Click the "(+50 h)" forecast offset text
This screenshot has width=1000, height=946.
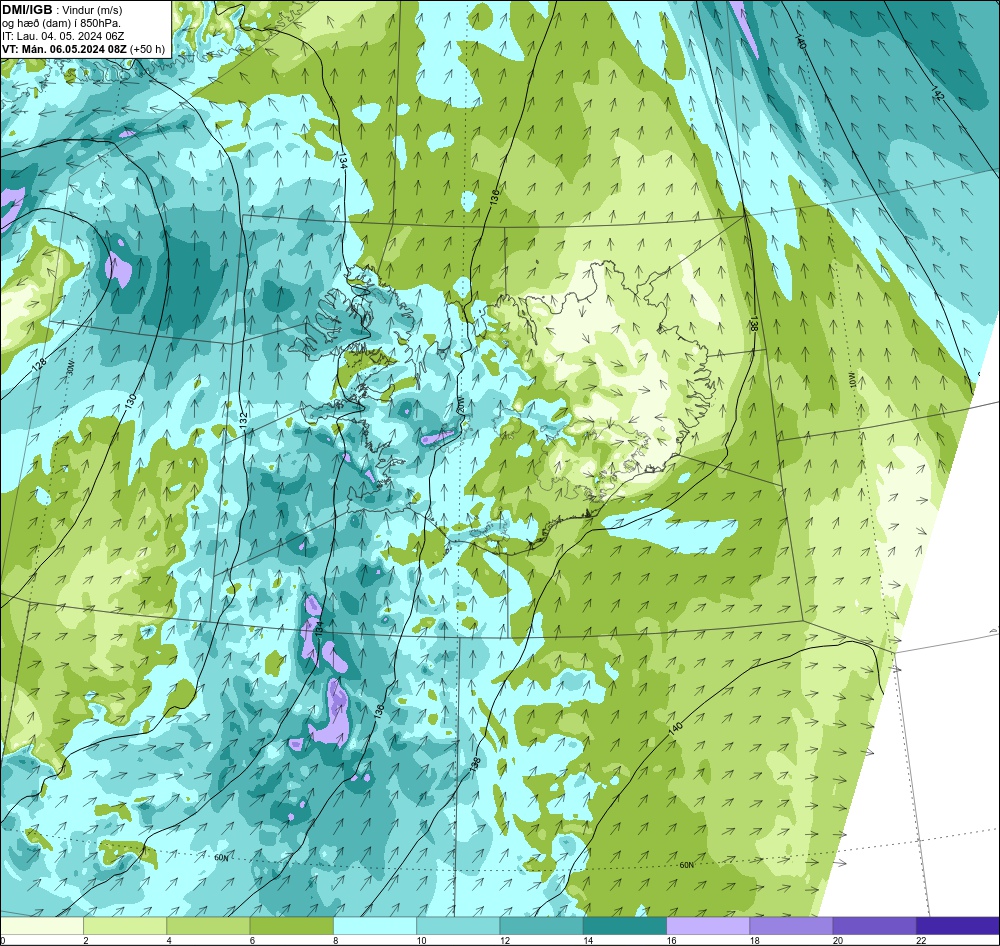coord(147,49)
